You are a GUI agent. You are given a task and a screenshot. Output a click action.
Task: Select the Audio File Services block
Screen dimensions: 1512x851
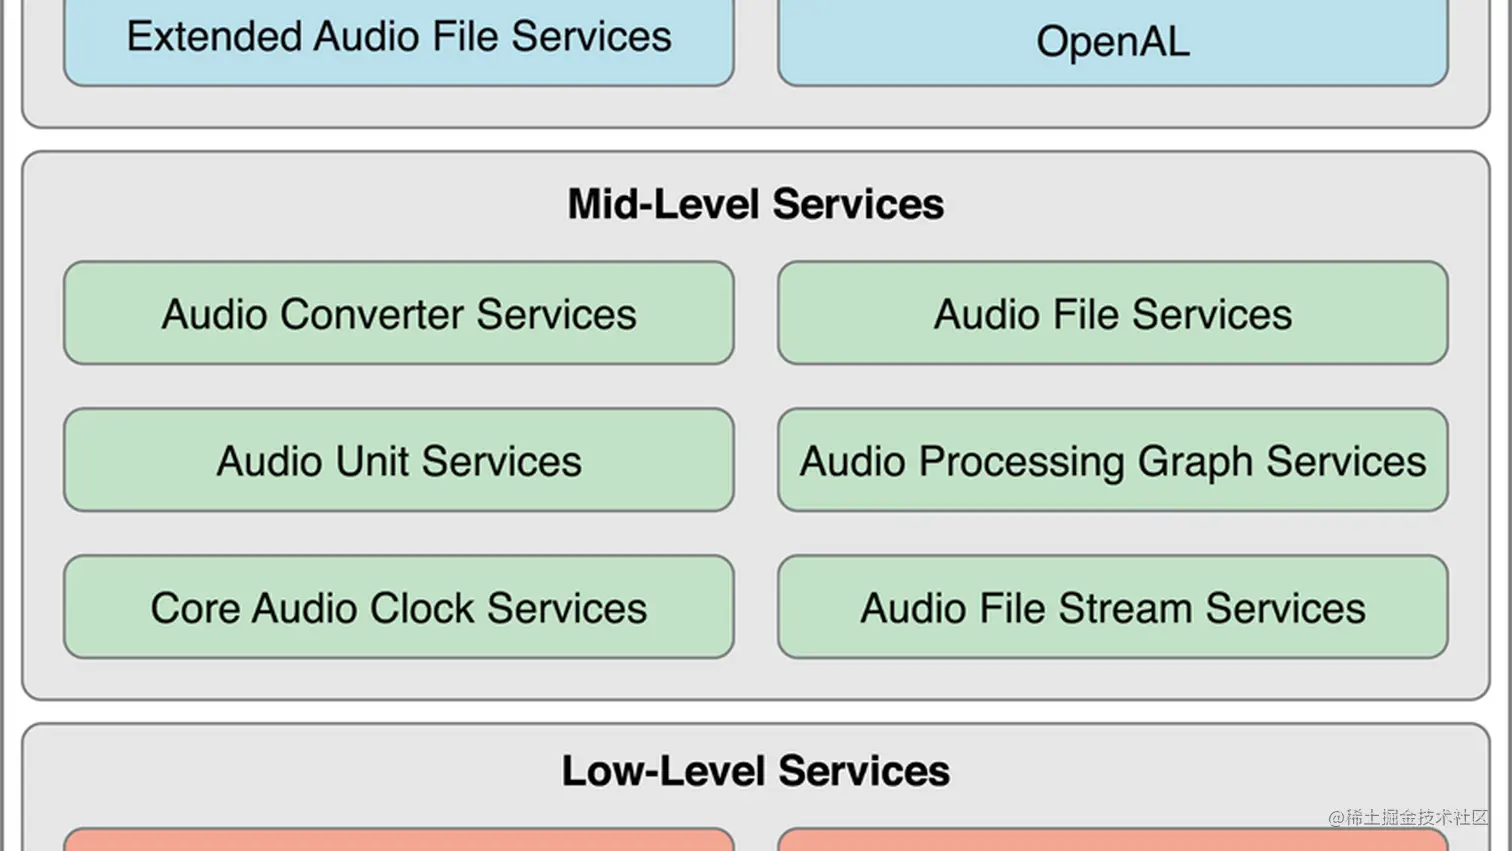point(1112,313)
